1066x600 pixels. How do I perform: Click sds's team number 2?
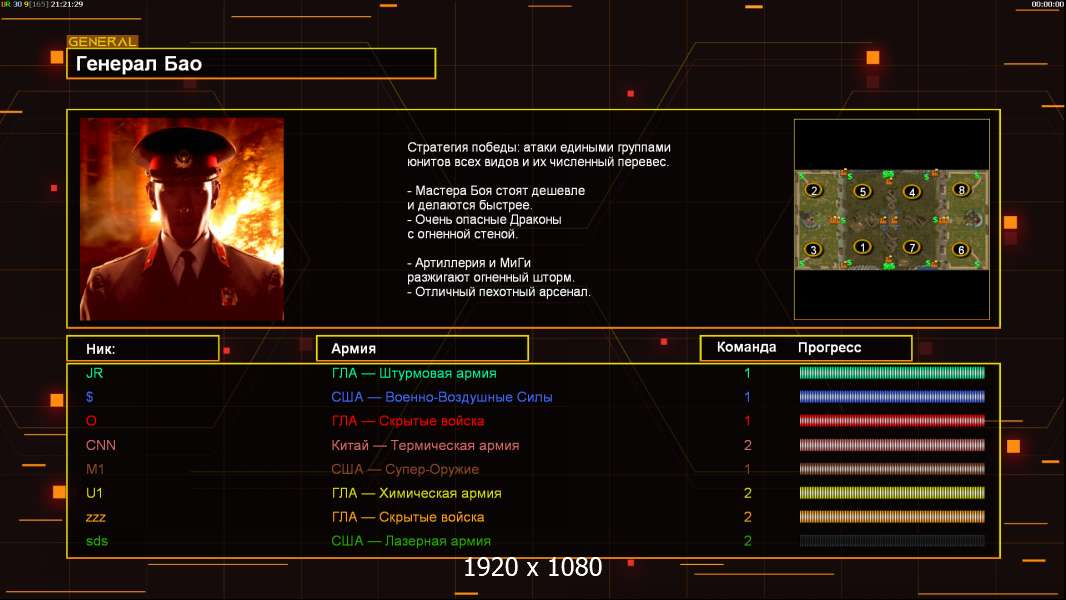[x=747, y=541]
